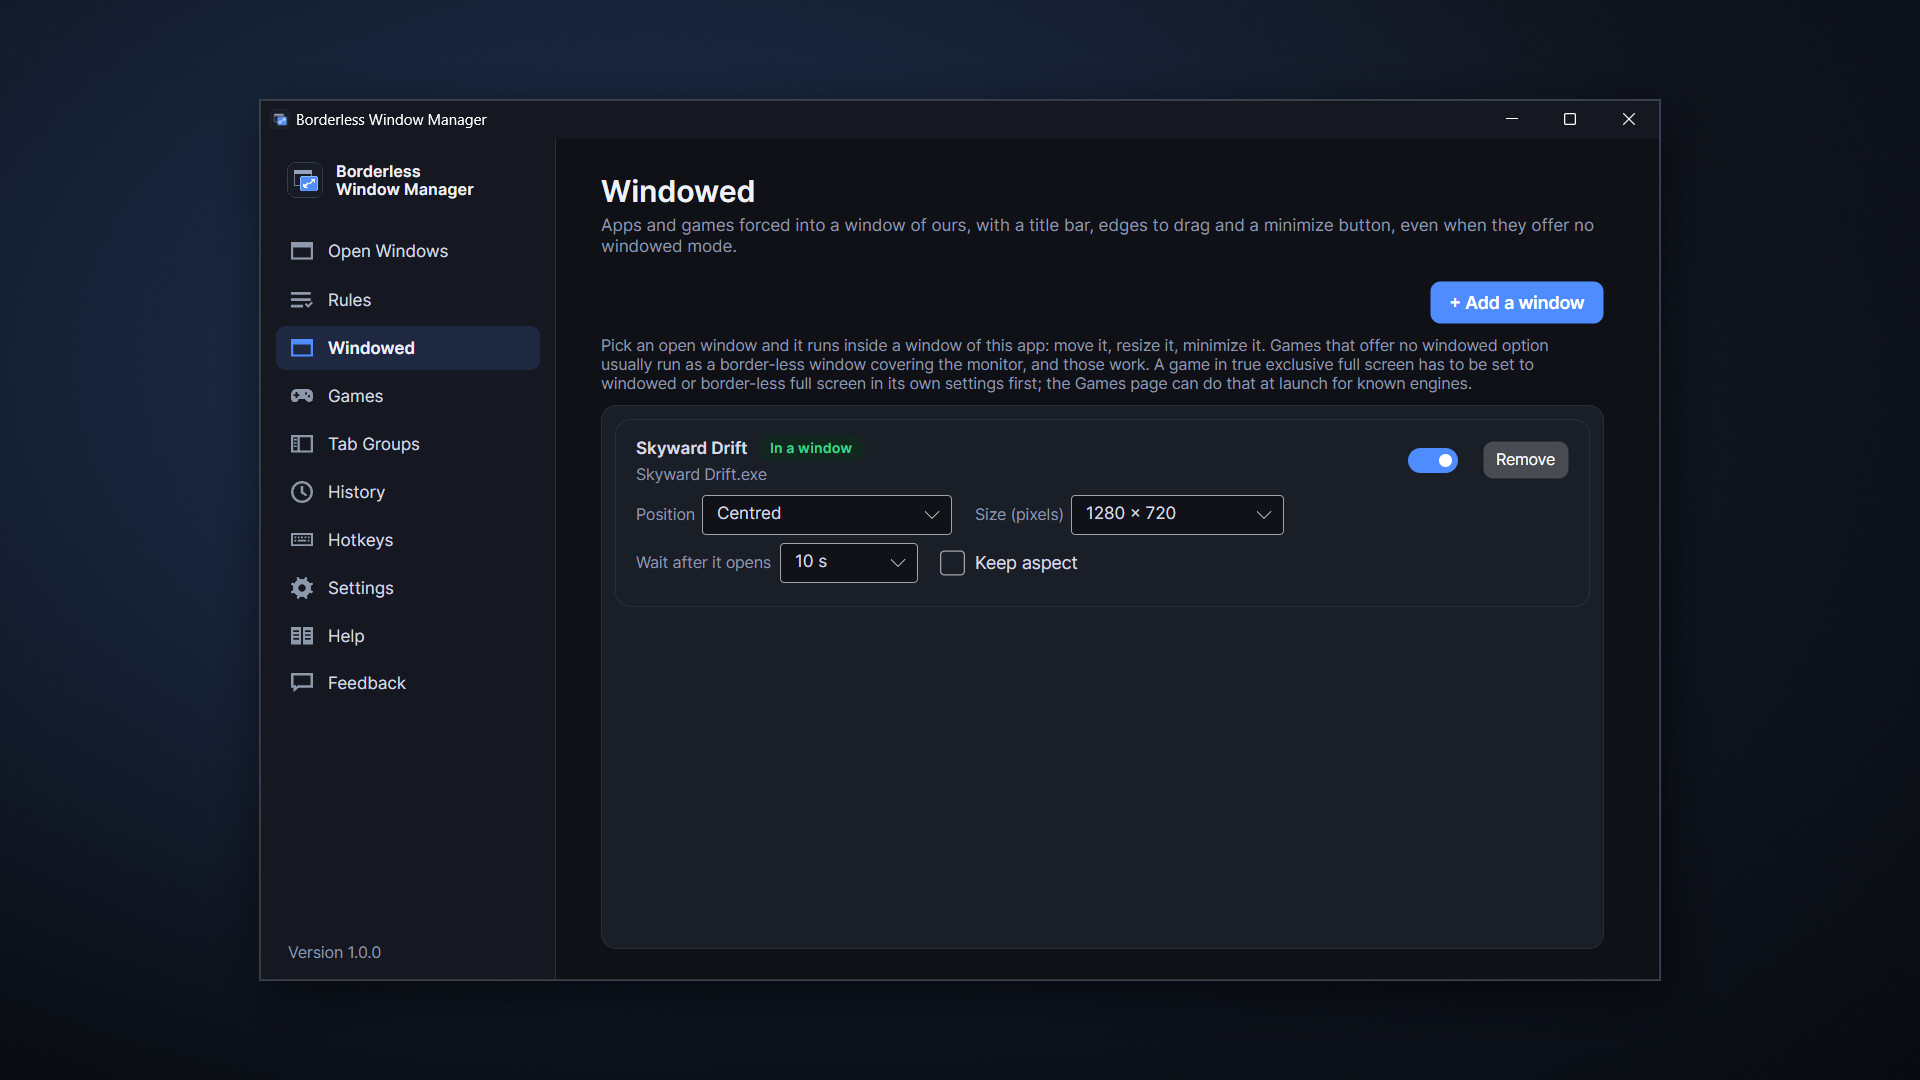
Task: Maximize the Borderless Window Manager window
Action: (1570, 119)
